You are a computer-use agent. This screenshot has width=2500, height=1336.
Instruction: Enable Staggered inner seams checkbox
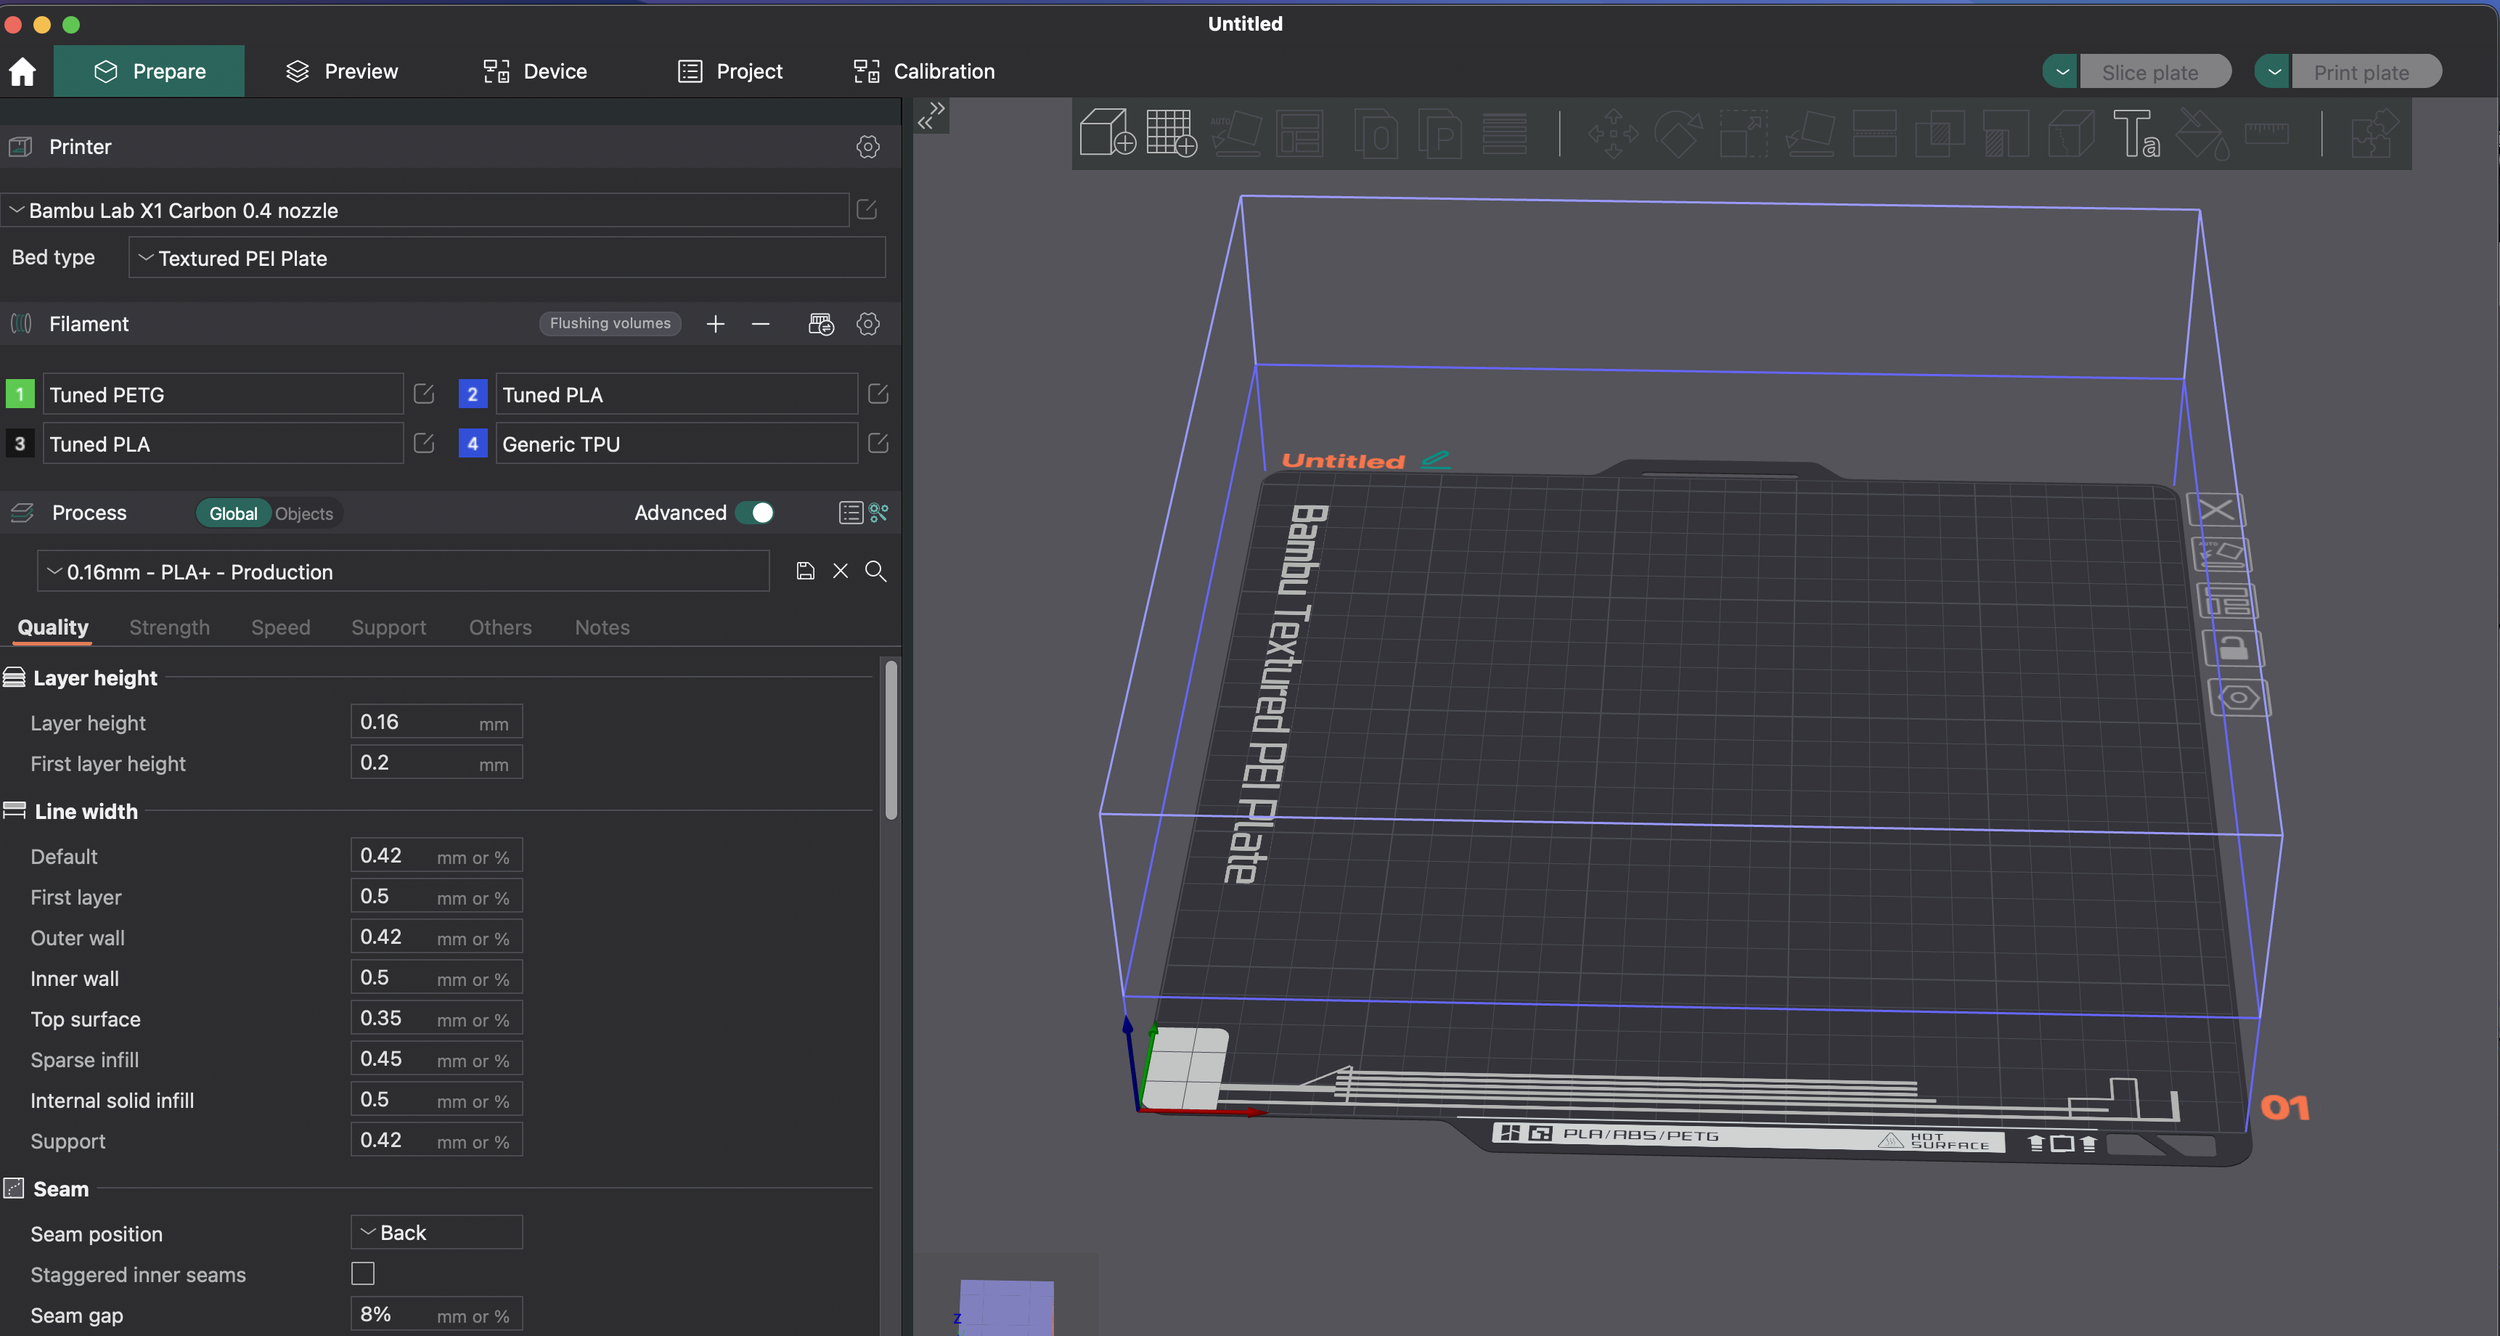tap(363, 1273)
